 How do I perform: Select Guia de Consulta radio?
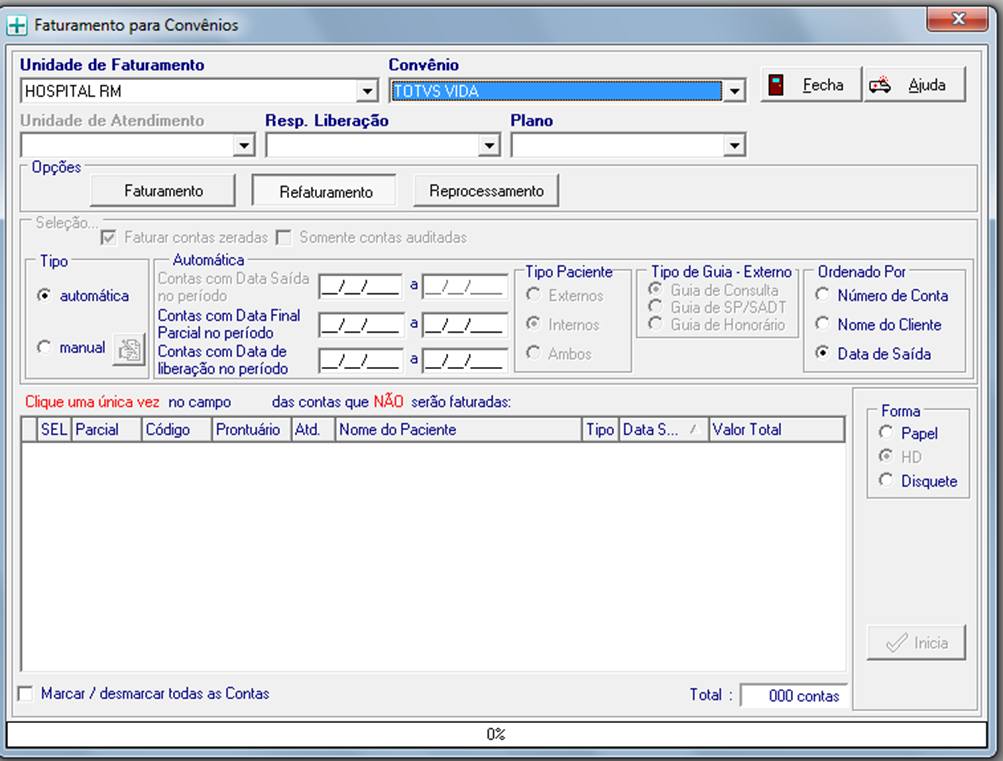coord(655,289)
